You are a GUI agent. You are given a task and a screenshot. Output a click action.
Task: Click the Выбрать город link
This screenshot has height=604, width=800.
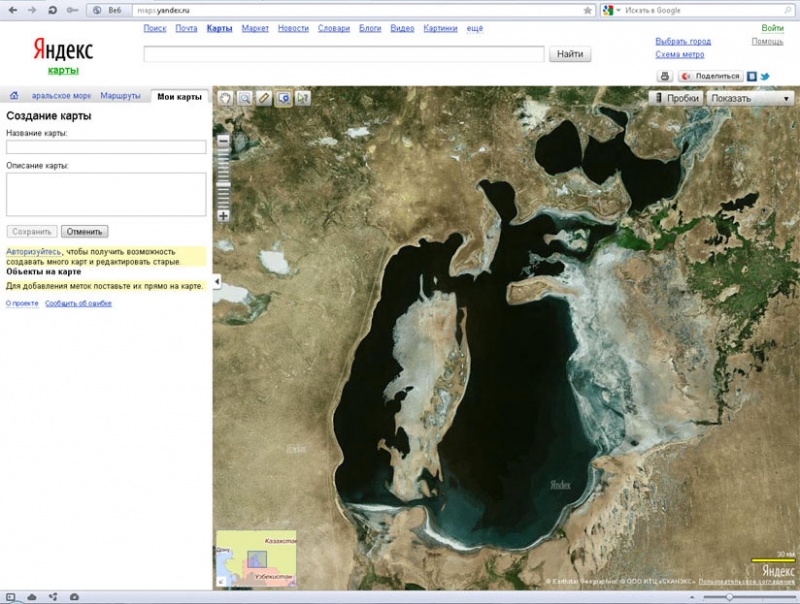tap(683, 41)
